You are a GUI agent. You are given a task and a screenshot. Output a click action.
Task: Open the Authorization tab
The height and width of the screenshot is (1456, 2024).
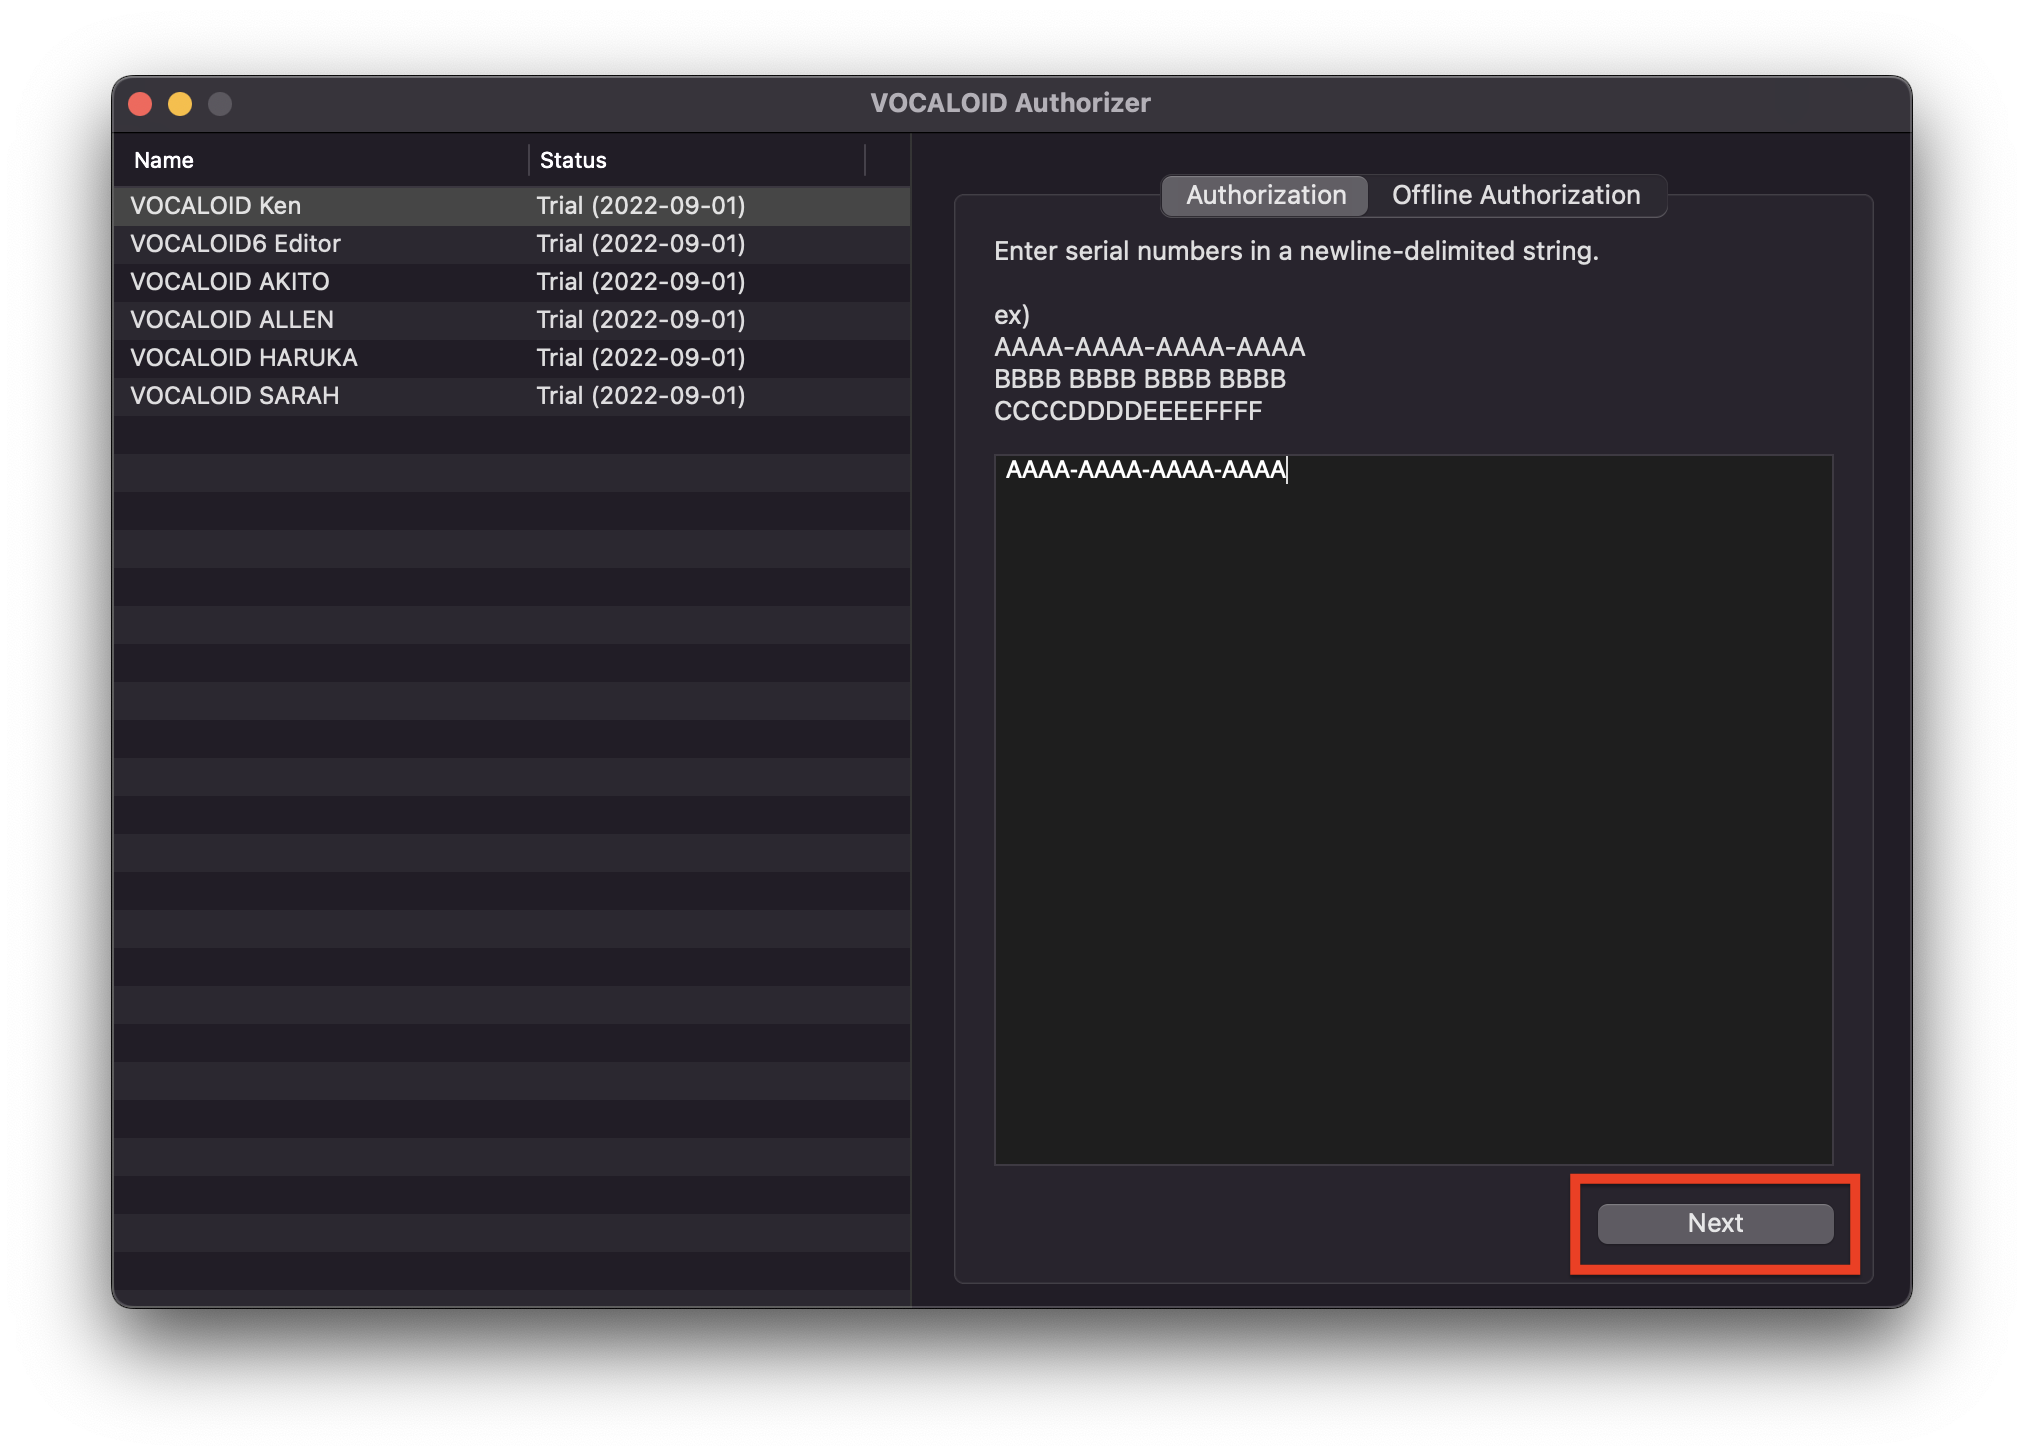(x=1263, y=195)
